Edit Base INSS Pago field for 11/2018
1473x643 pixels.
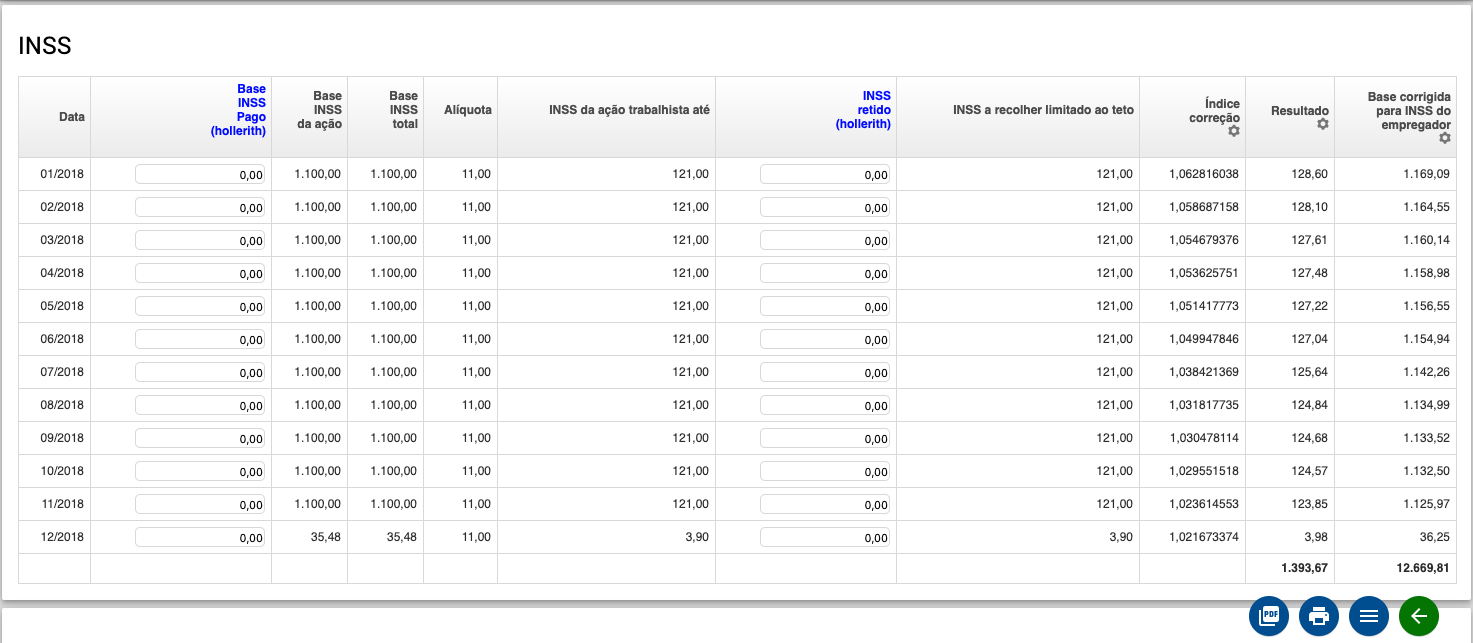coord(200,504)
